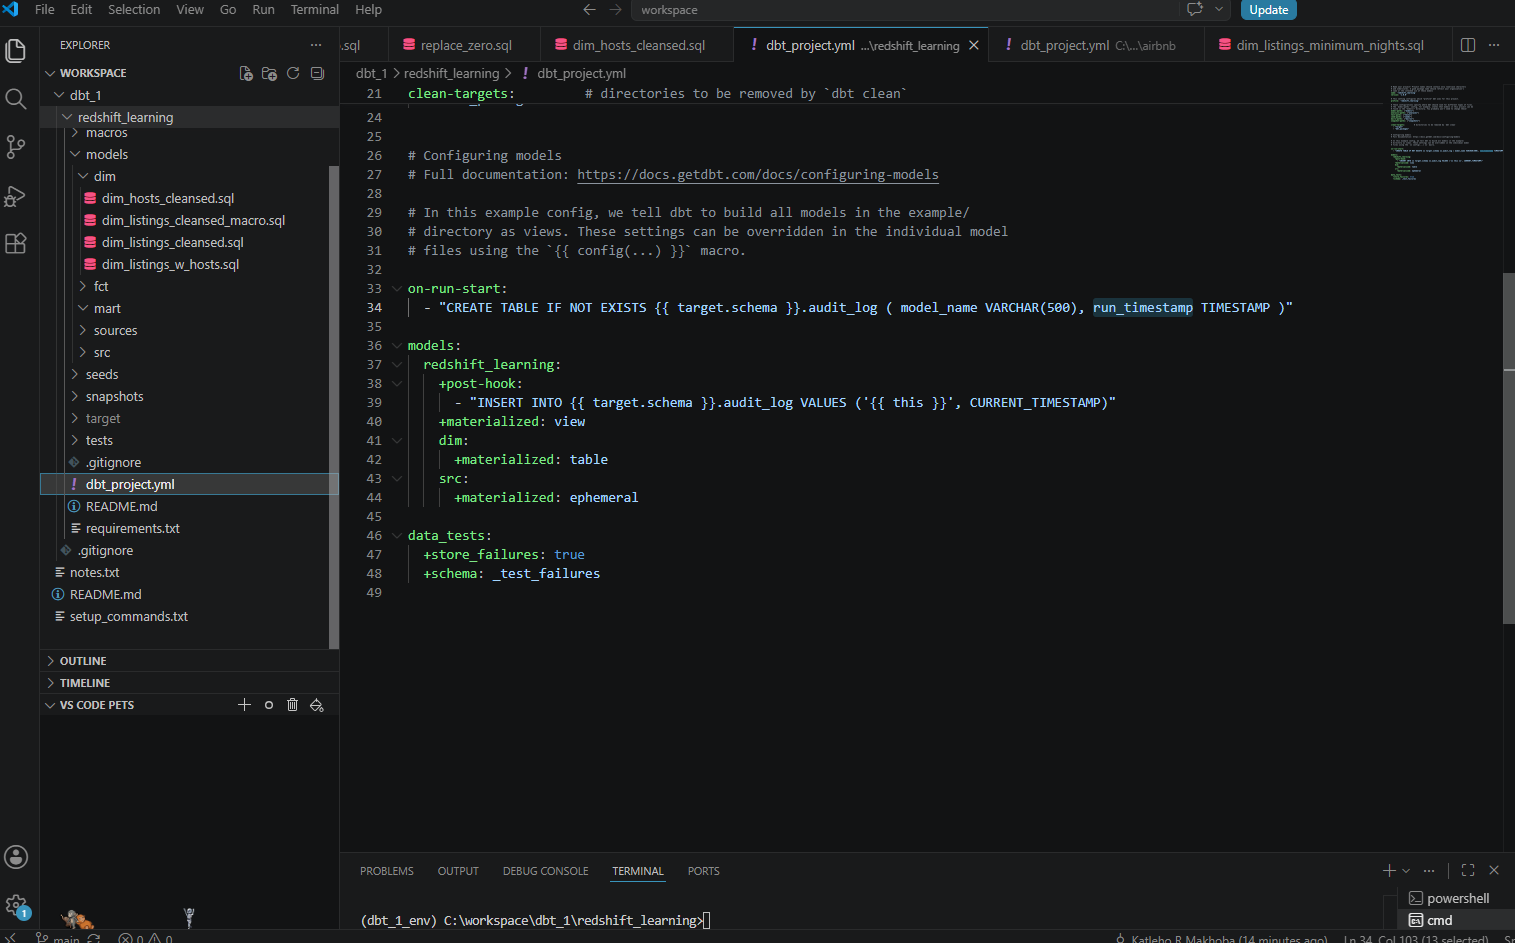
Task: Click the Explorer vertical scrollbar
Action: (334, 405)
